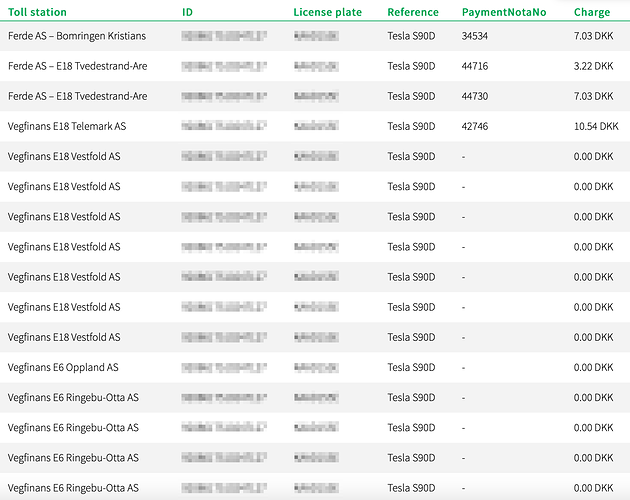Click the PaymentNotaNo dash in the E6 Oppland row
630x500 pixels.
[x=464, y=368]
